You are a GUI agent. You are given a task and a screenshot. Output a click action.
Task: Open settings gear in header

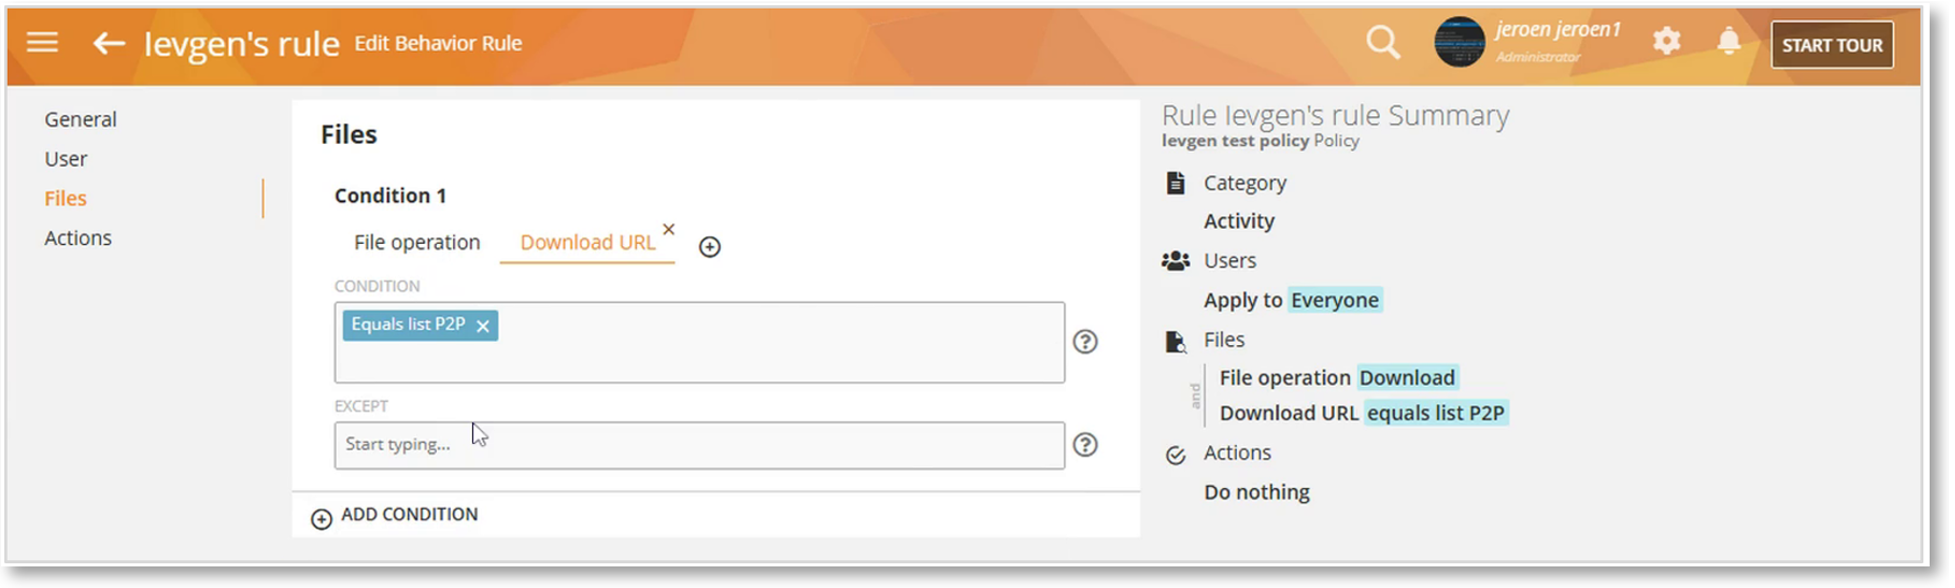pos(1666,41)
